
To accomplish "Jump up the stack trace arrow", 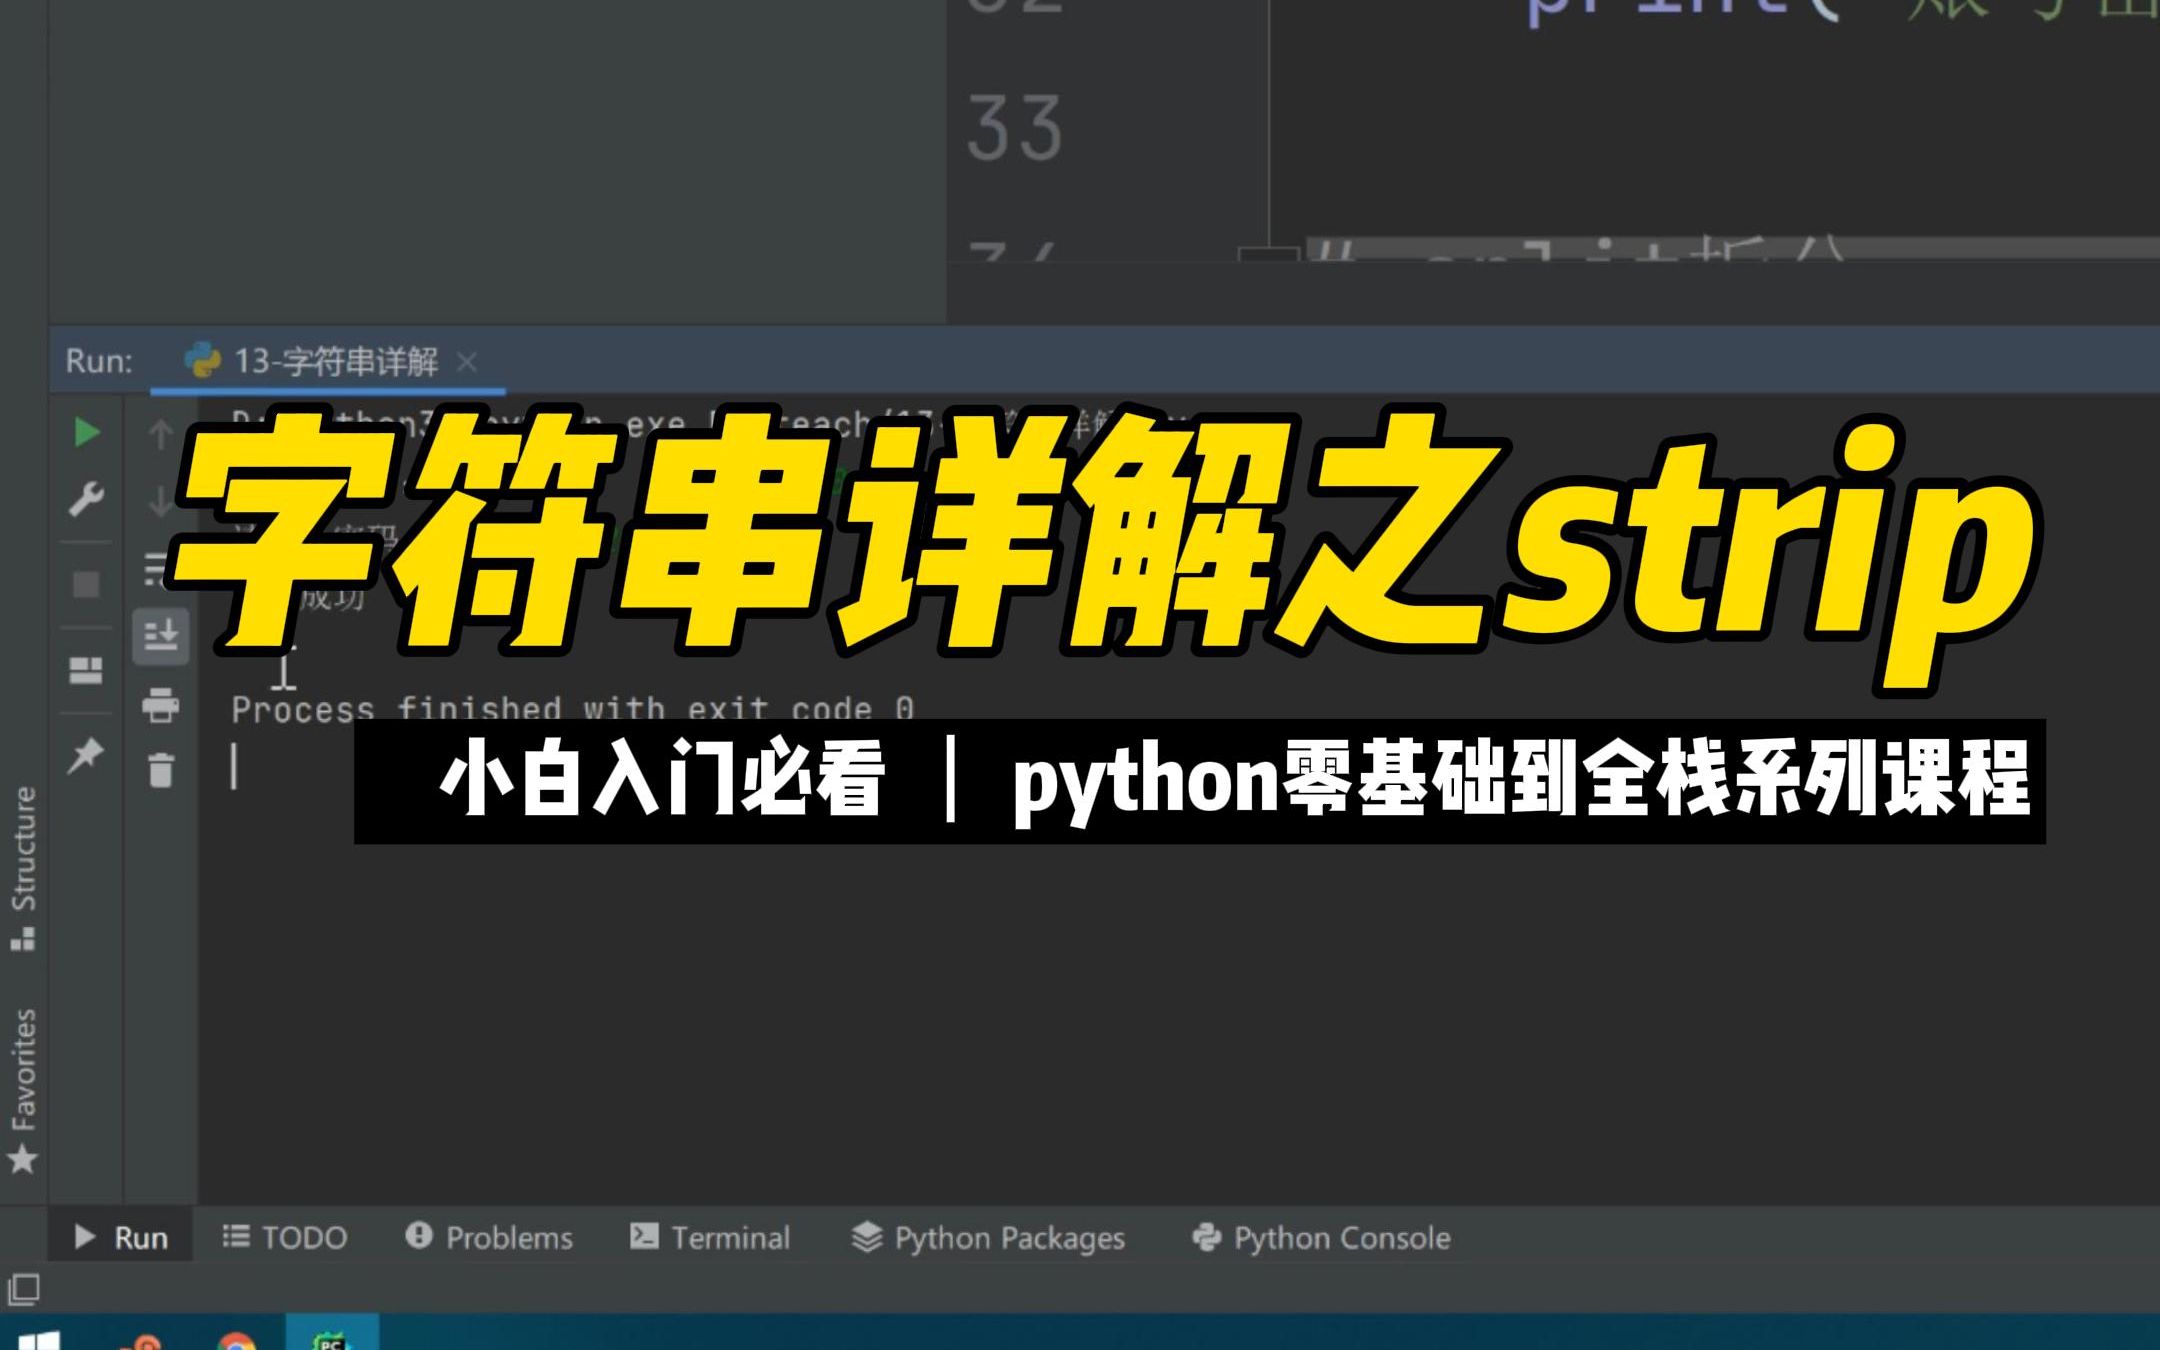I will 160,434.
